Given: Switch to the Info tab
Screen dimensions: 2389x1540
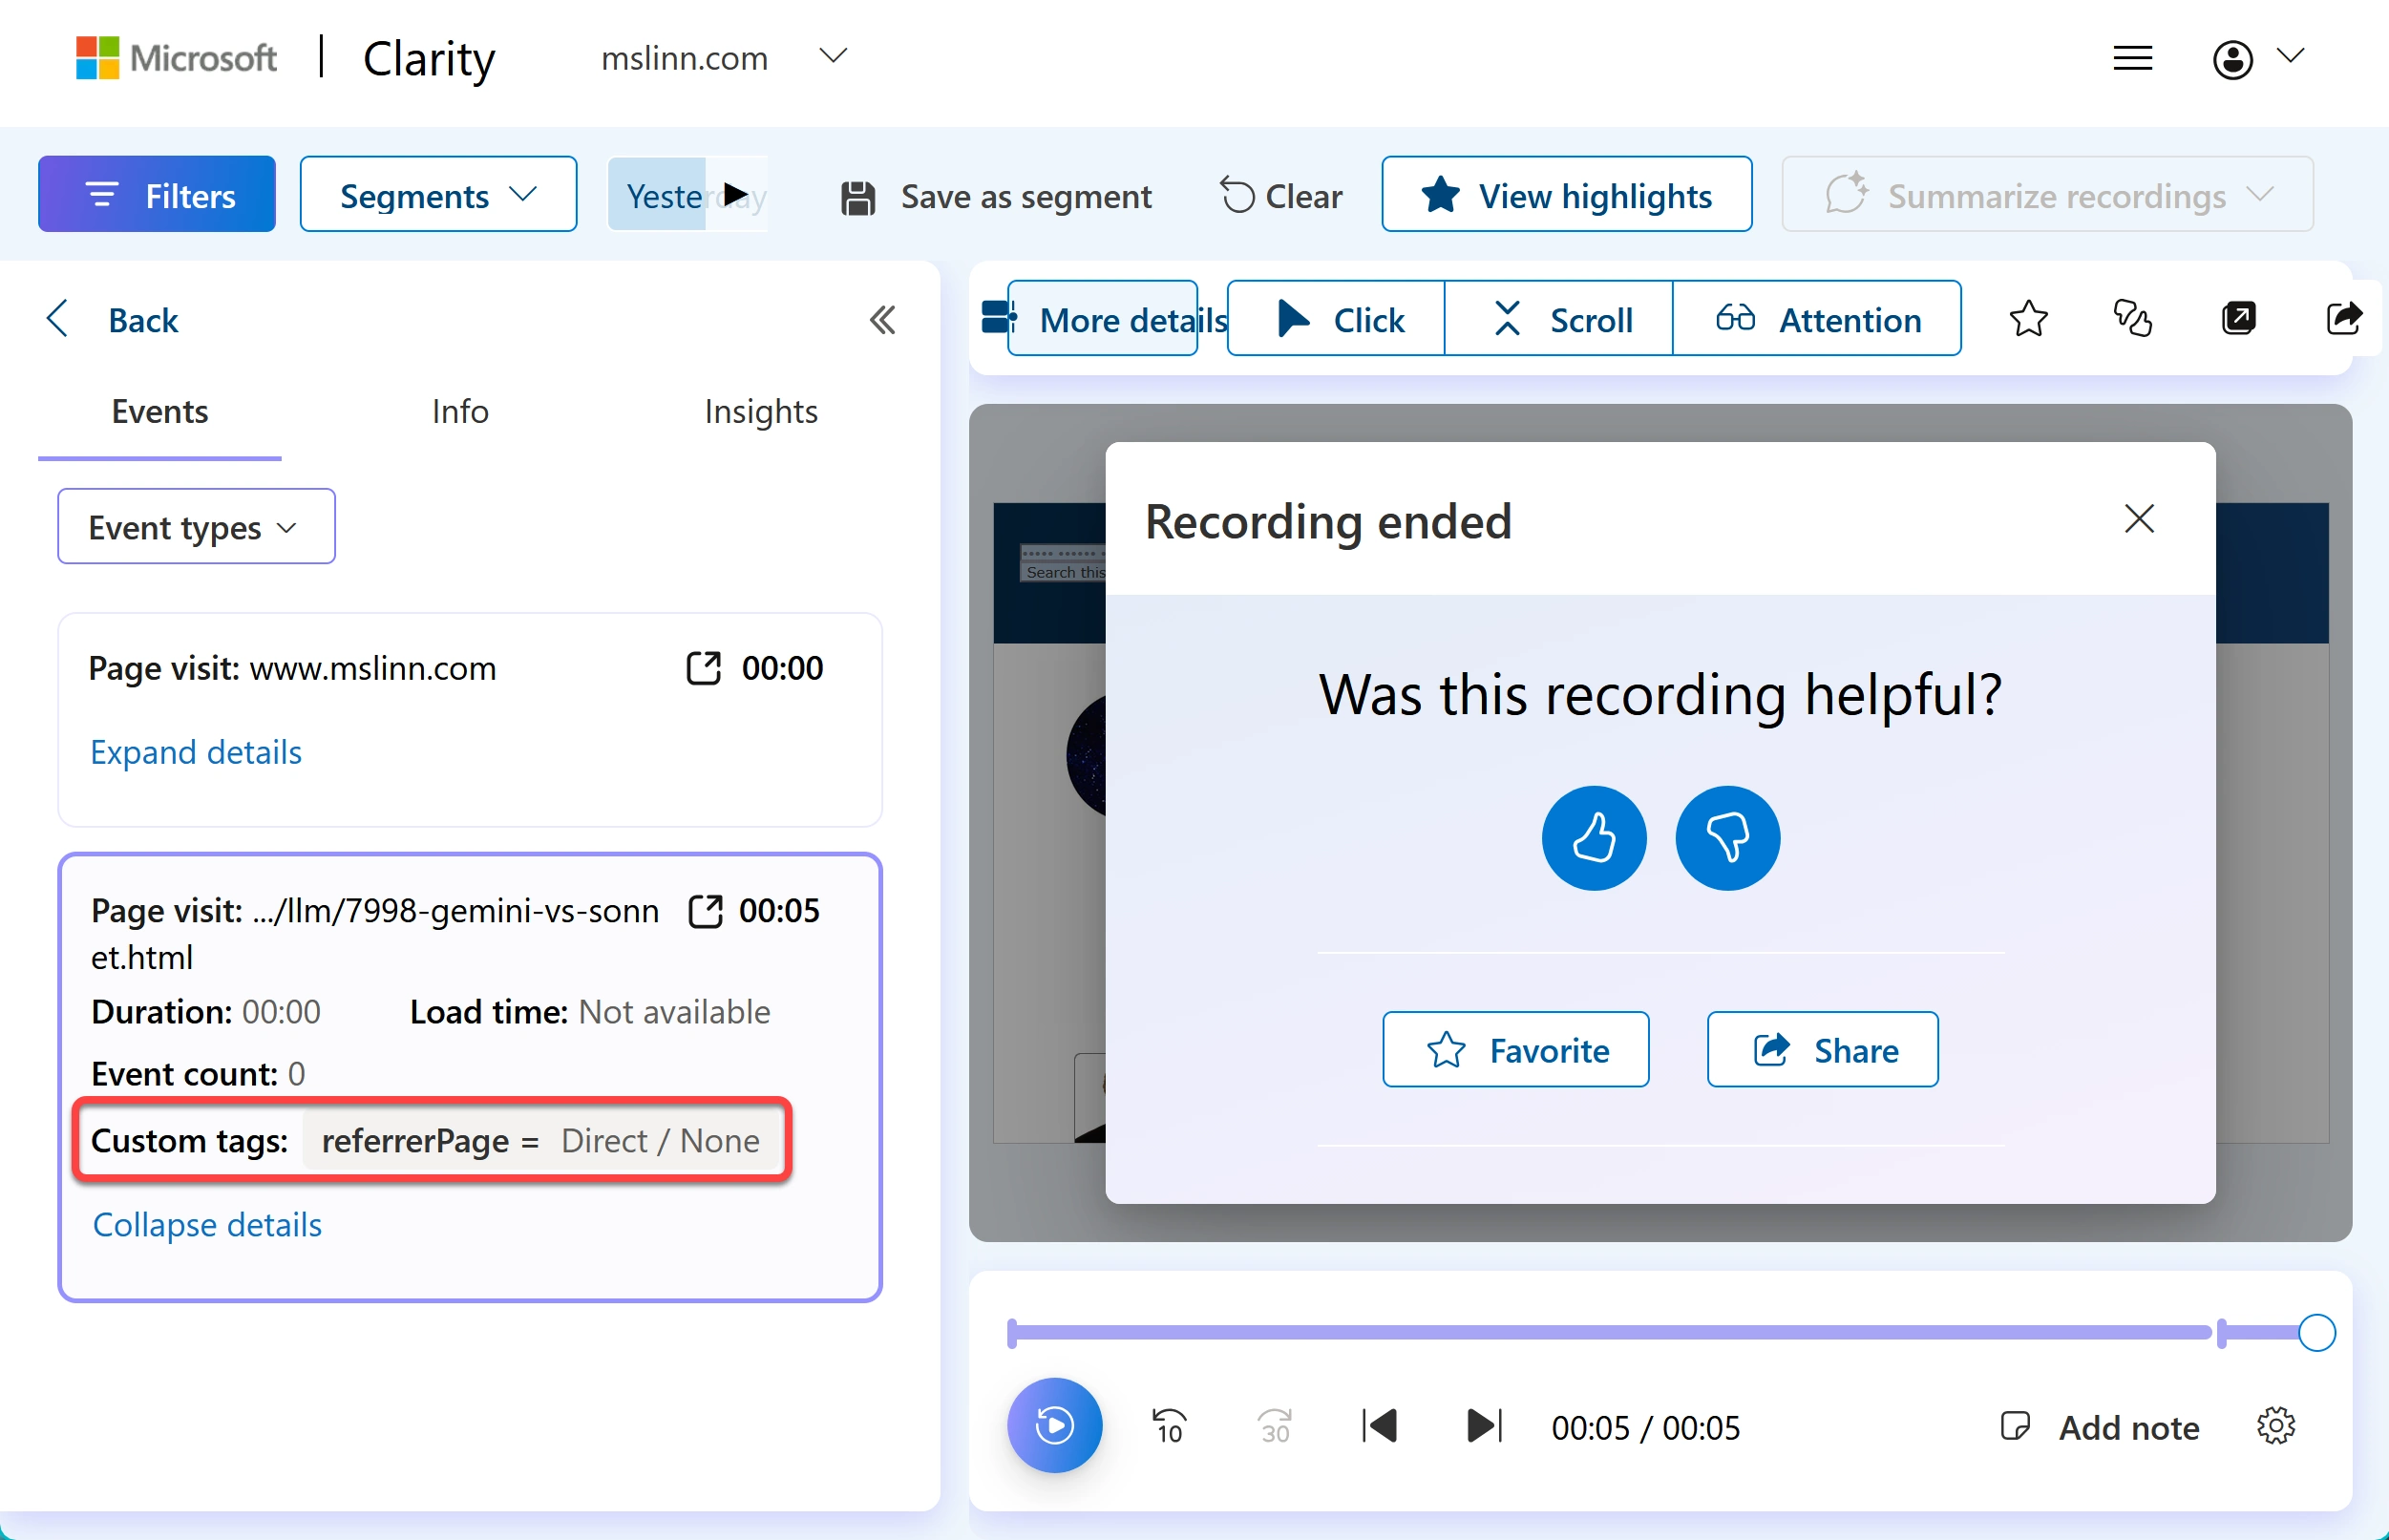Looking at the screenshot, I should (460, 412).
